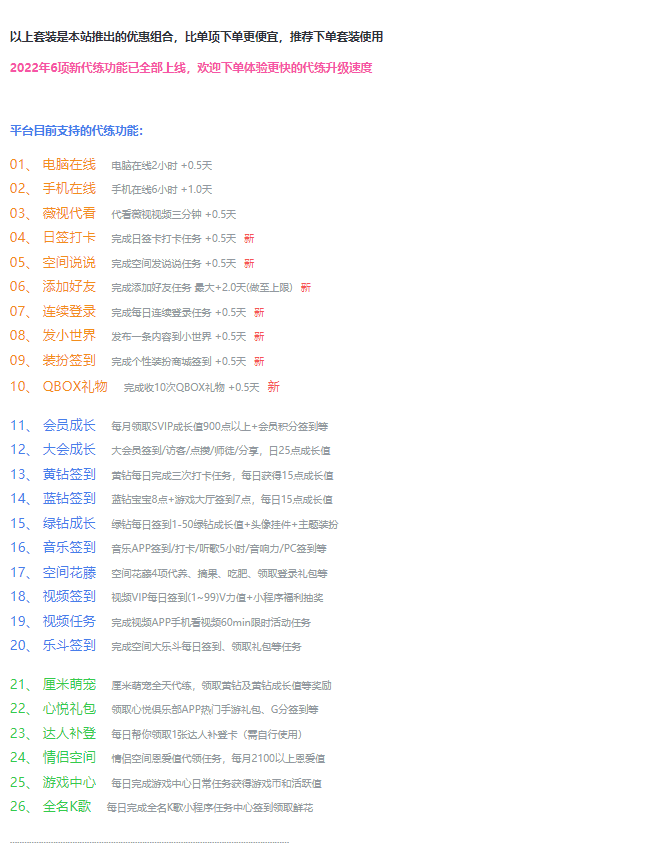Click the 乐斗签到 item title
663x845 pixels.
(69, 646)
